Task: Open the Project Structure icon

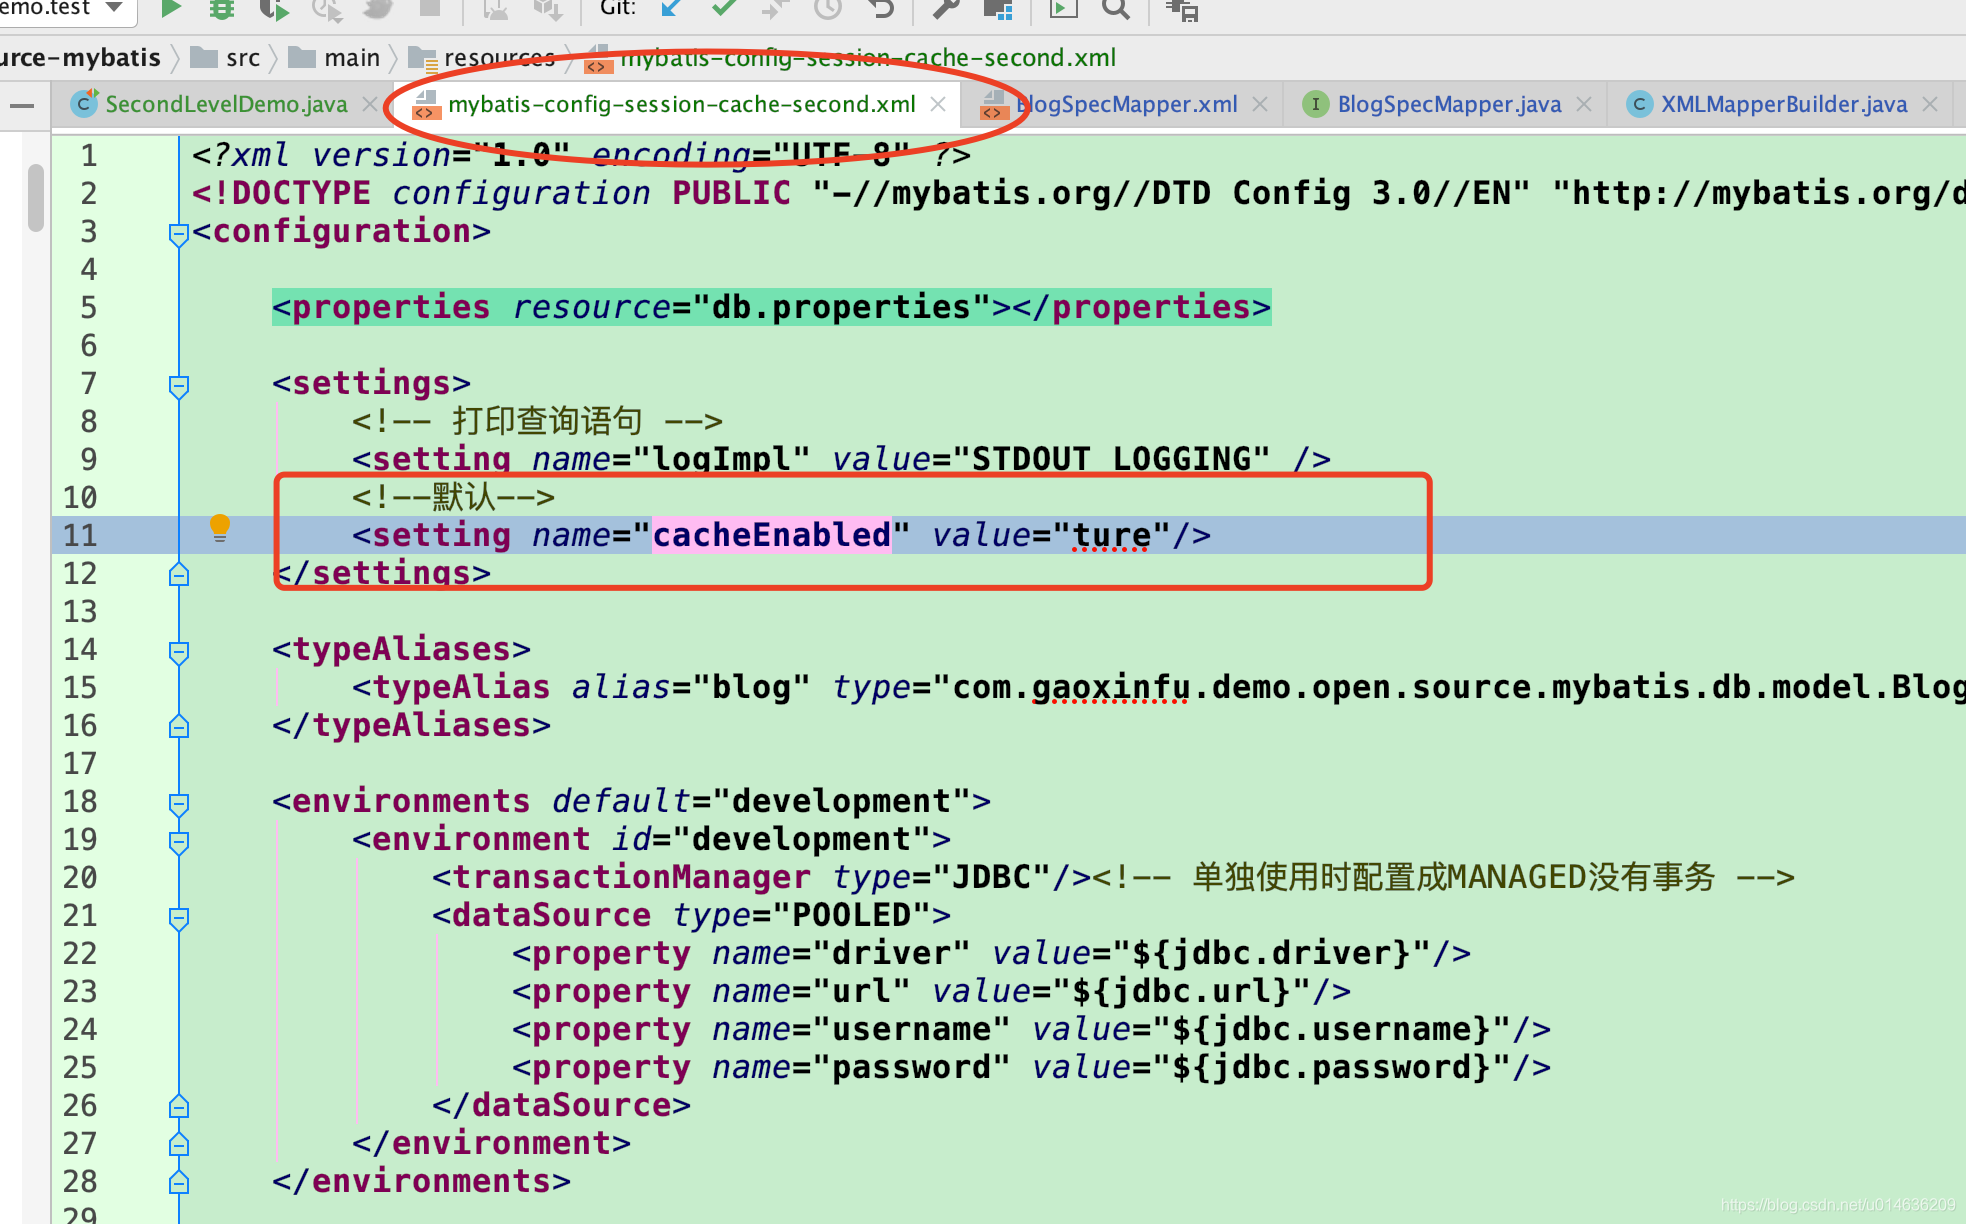Action: pyautogui.click(x=998, y=9)
